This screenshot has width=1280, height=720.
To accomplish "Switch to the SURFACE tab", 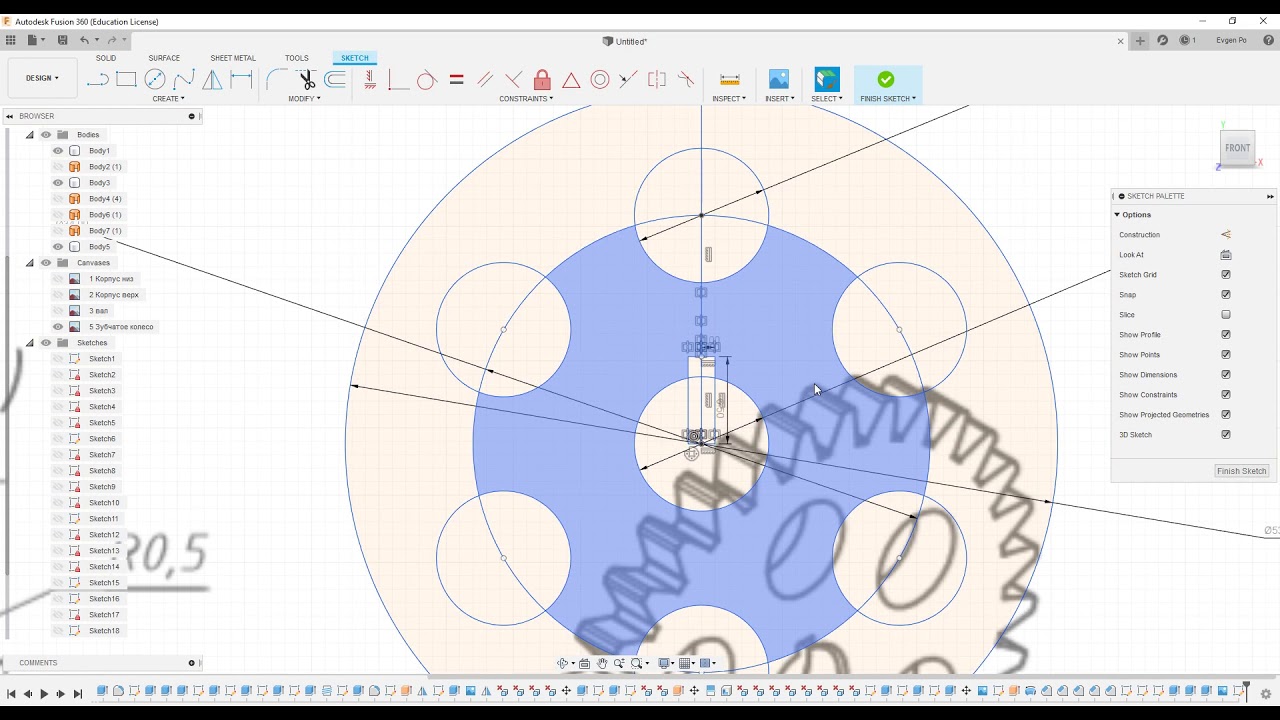I will (x=164, y=58).
